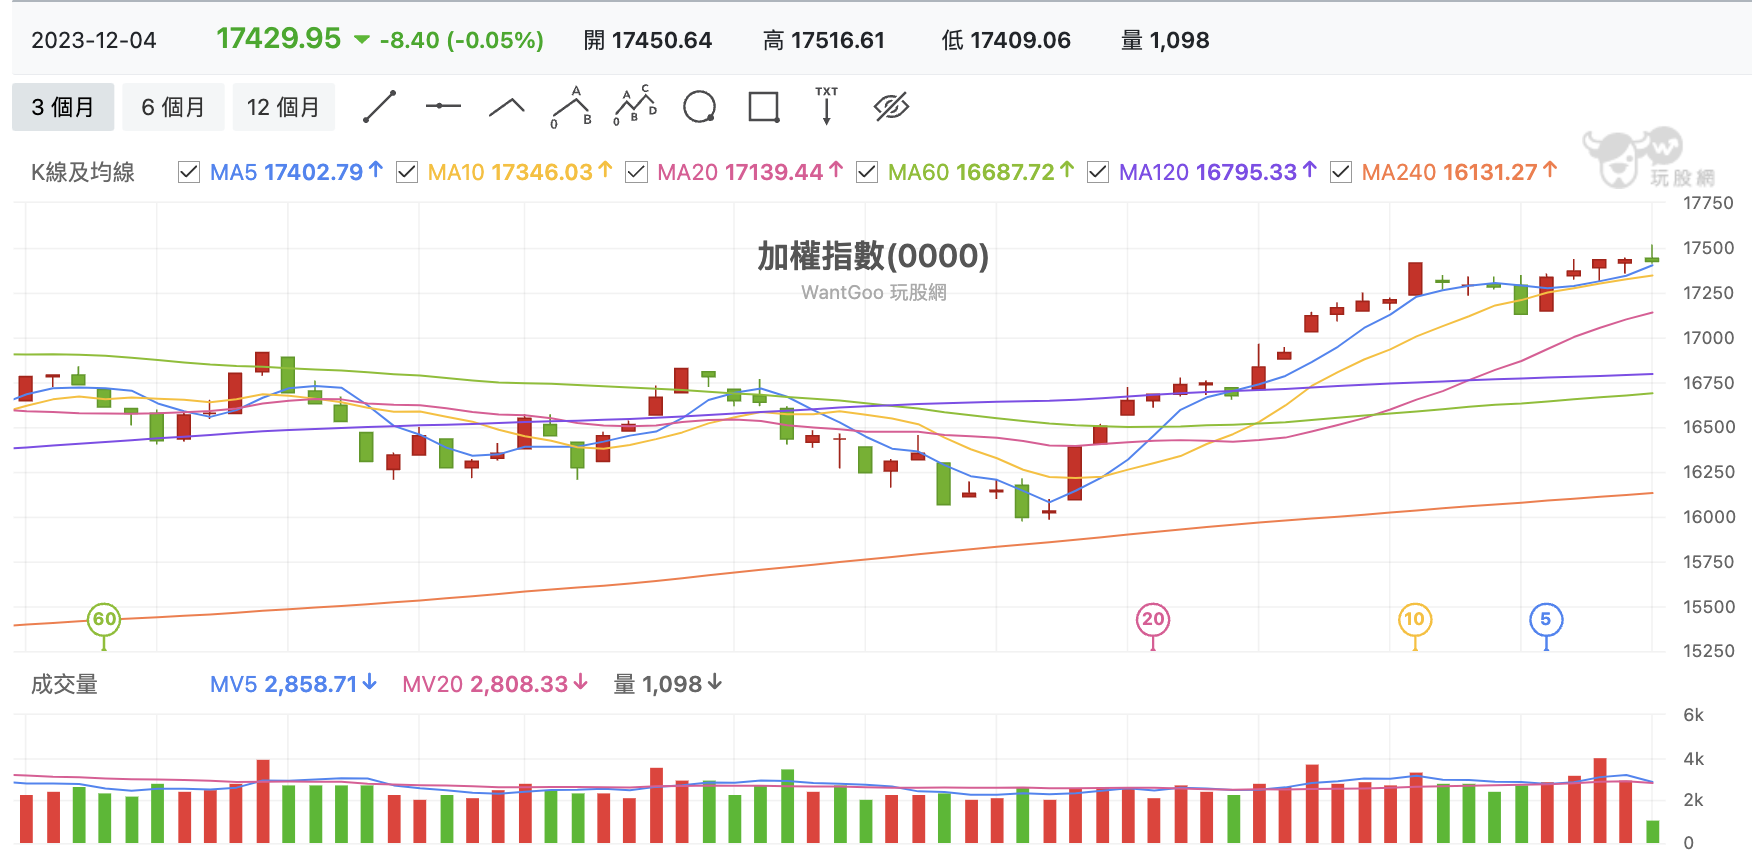Click the pink 20 marker on timeline
Screen dimensions: 1752x858
(1153, 619)
